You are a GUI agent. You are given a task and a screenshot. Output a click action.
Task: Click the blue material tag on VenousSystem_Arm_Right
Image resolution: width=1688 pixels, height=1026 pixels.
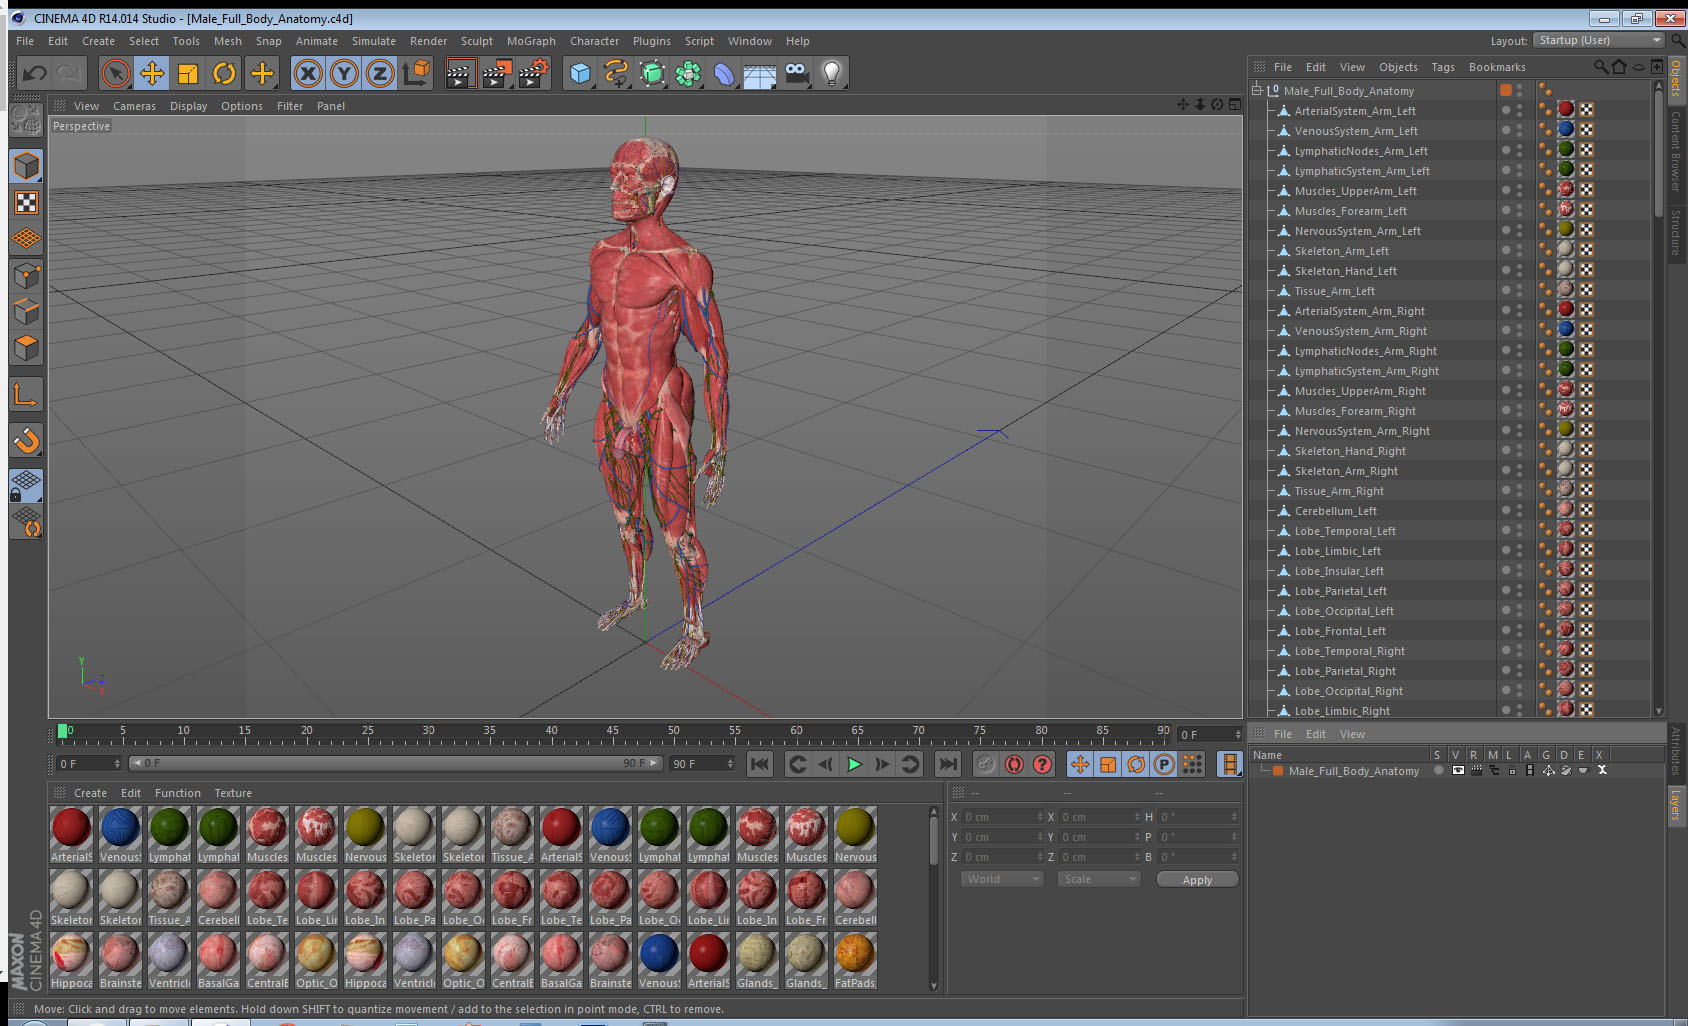point(1566,330)
